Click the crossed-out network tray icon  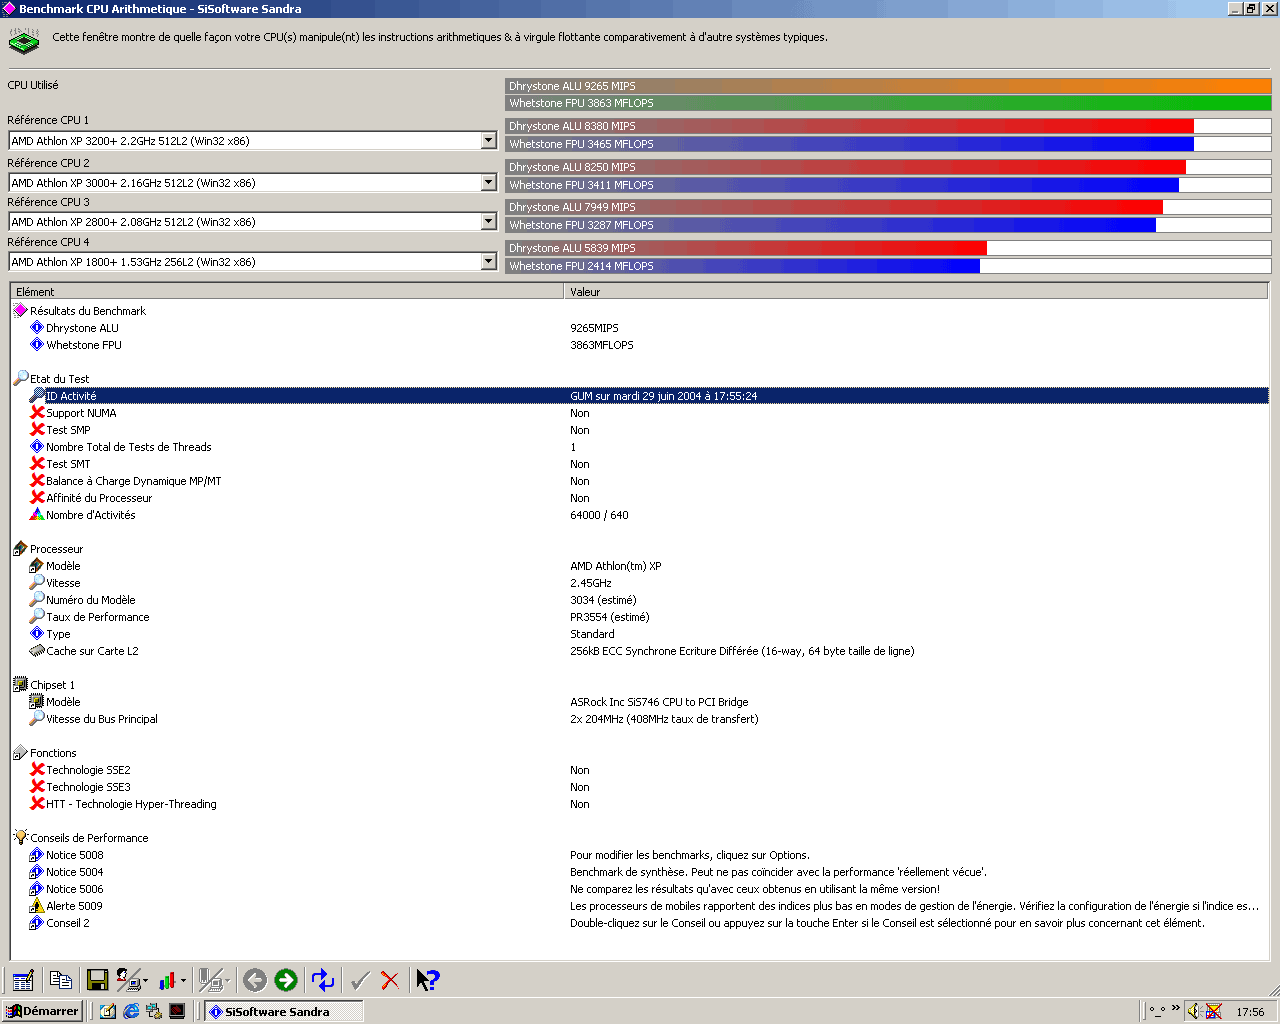pyautogui.click(x=1213, y=1011)
